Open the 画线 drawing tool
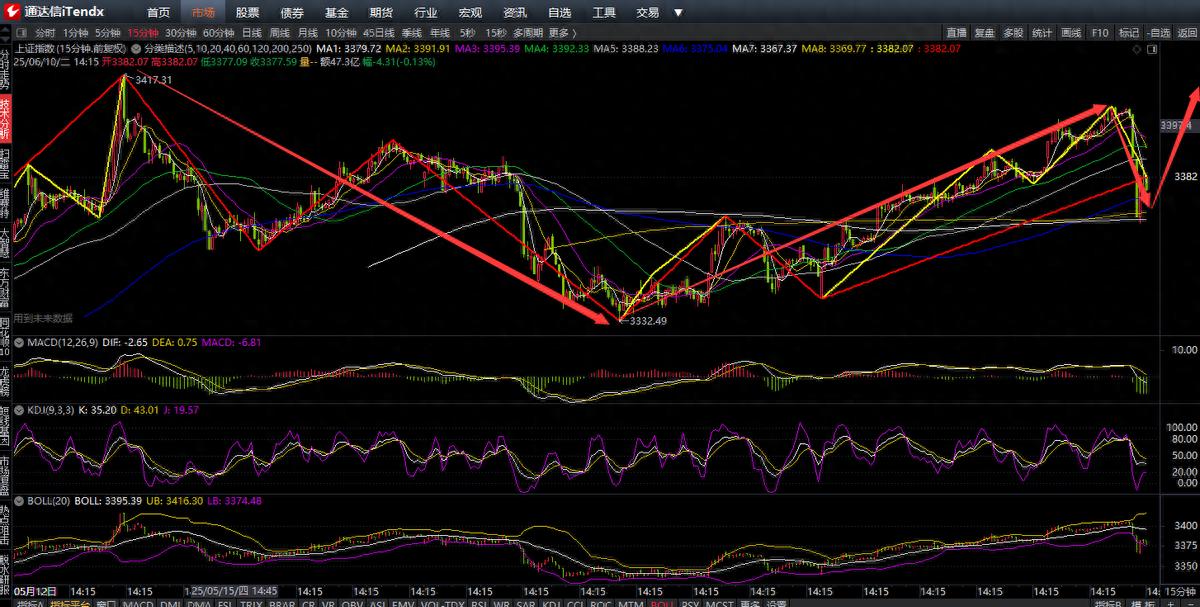The image size is (1200, 607). tap(1070, 33)
